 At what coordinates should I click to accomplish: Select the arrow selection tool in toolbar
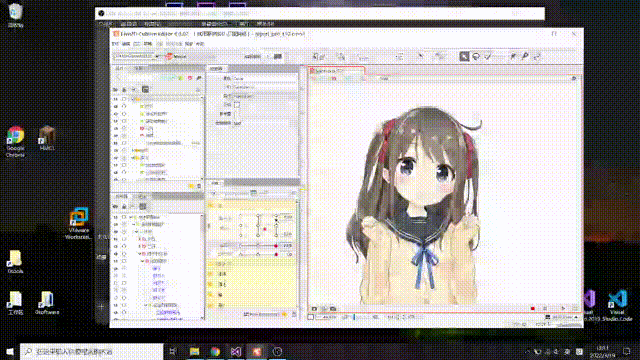point(464,56)
